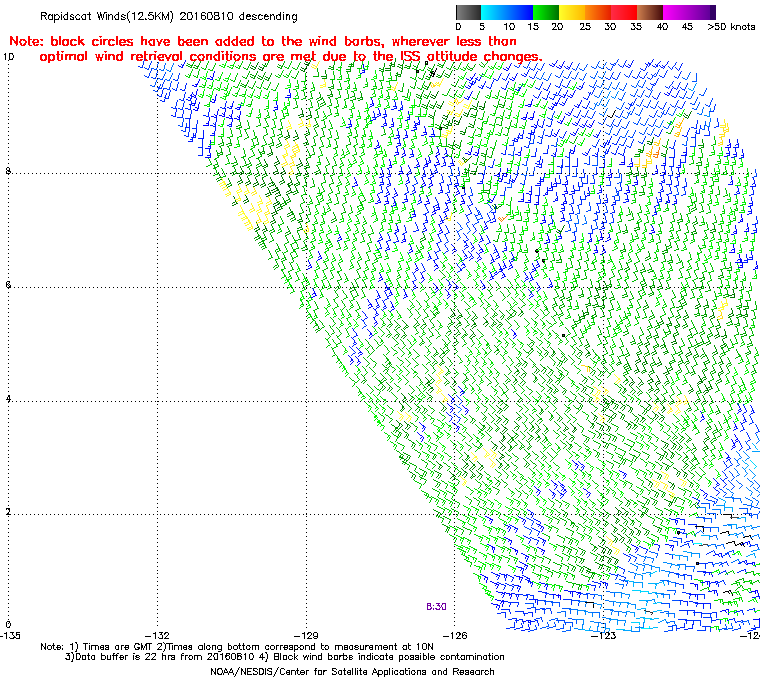Click the '25' tick label on legend
The width and height of the screenshot is (760, 688).
(585, 27)
